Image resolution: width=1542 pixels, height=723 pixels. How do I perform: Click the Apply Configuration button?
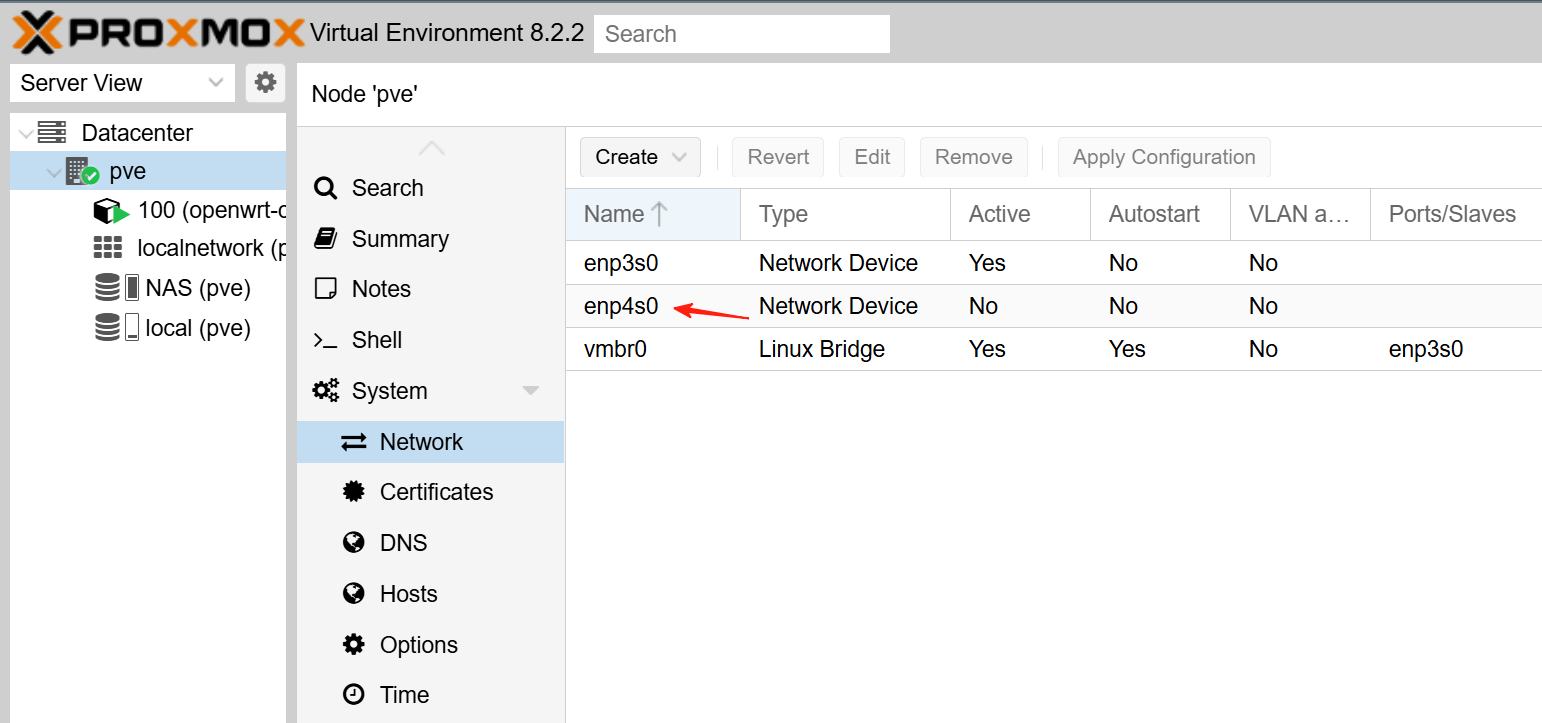click(x=1163, y=157)
